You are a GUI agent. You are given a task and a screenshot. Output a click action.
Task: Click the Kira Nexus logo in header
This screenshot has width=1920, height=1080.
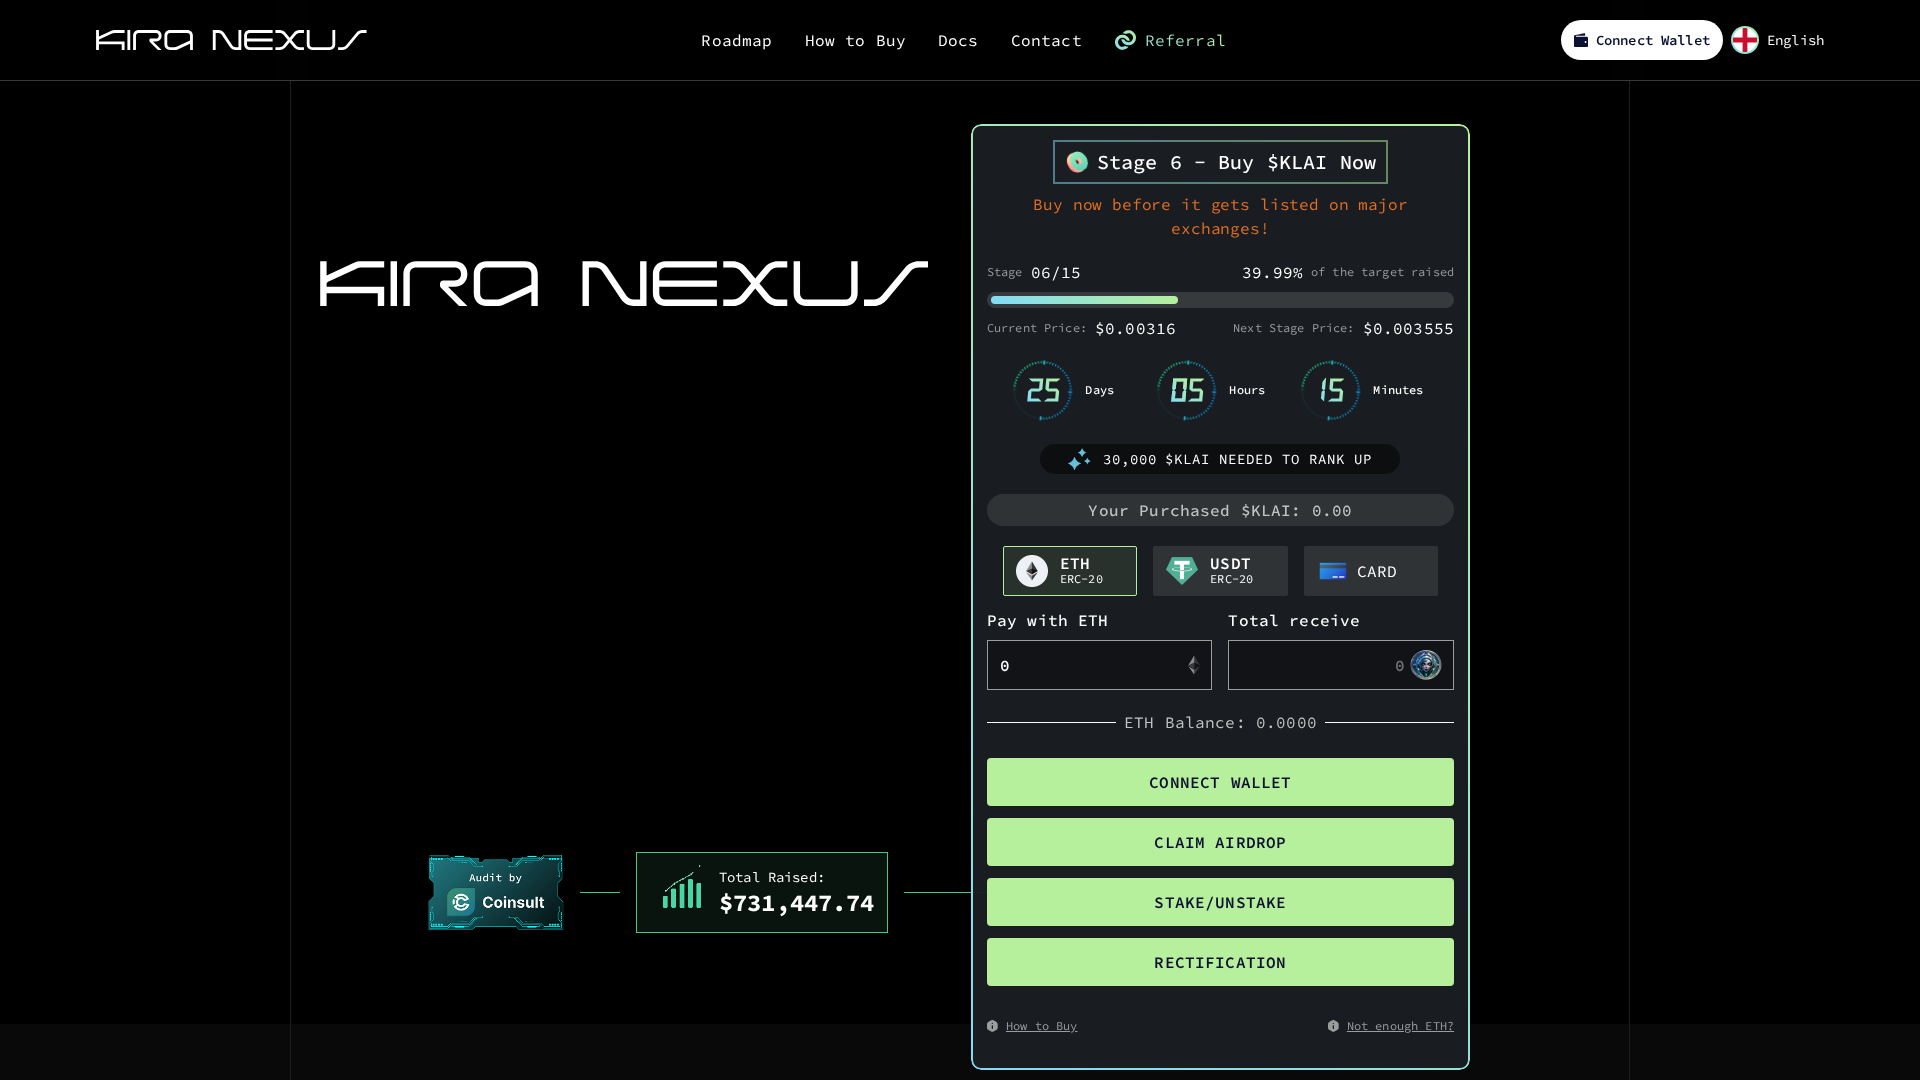pyautogui.click(x=231, y=40)
